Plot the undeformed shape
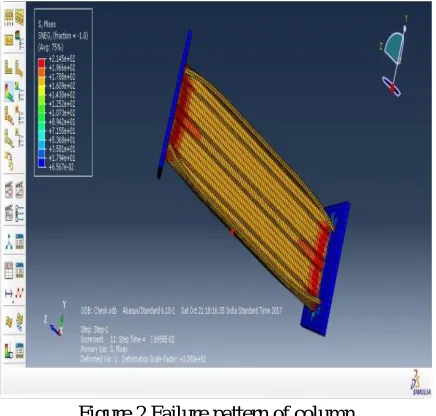 [x=9, y=68]
